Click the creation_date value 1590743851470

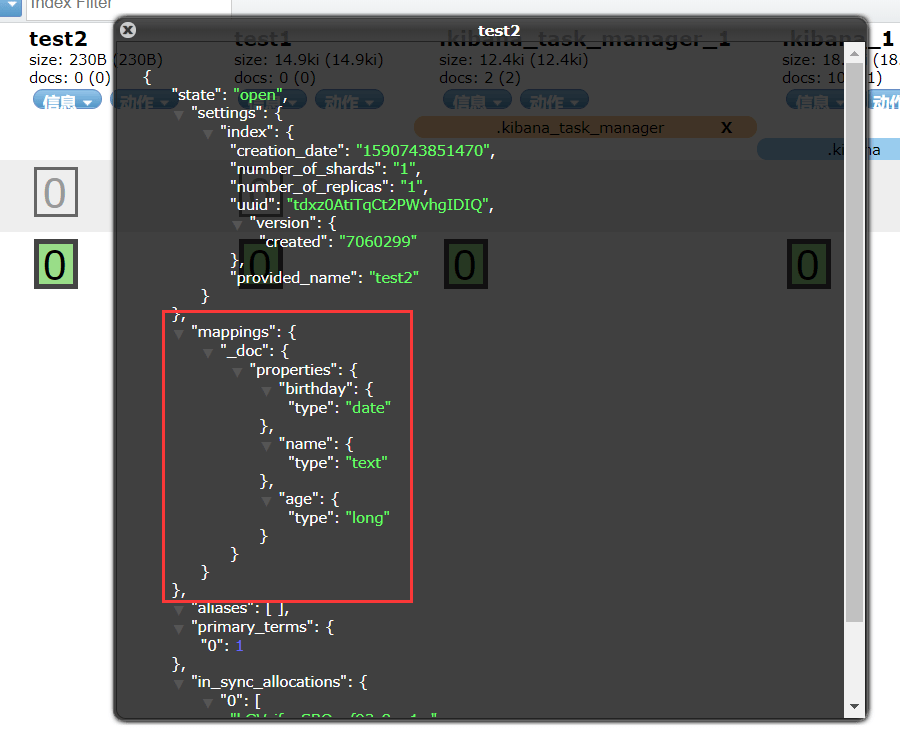(x=423, y=150)
